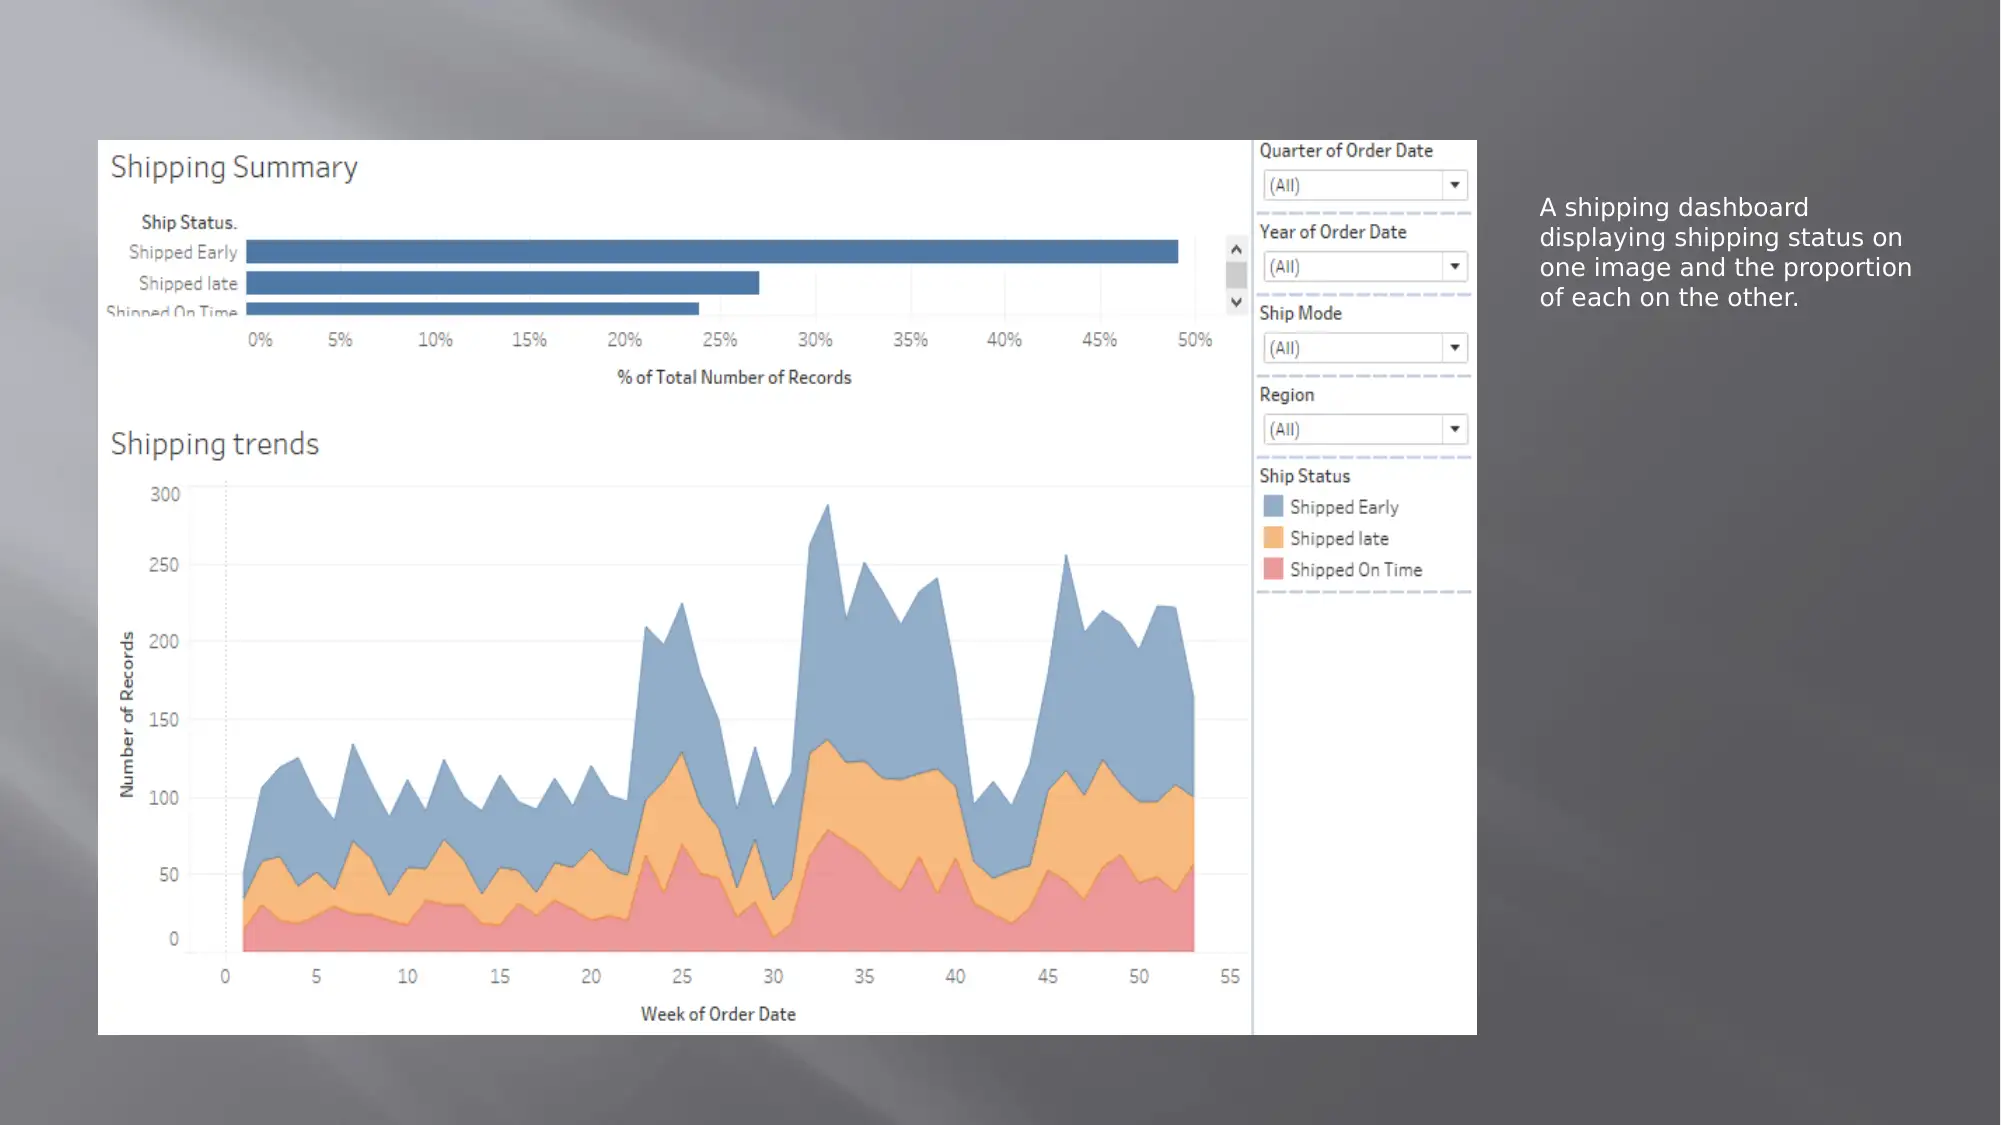
Task: Toggle the Region filter dropdown
Action: pyautogui.click(x=1453, y=429)
